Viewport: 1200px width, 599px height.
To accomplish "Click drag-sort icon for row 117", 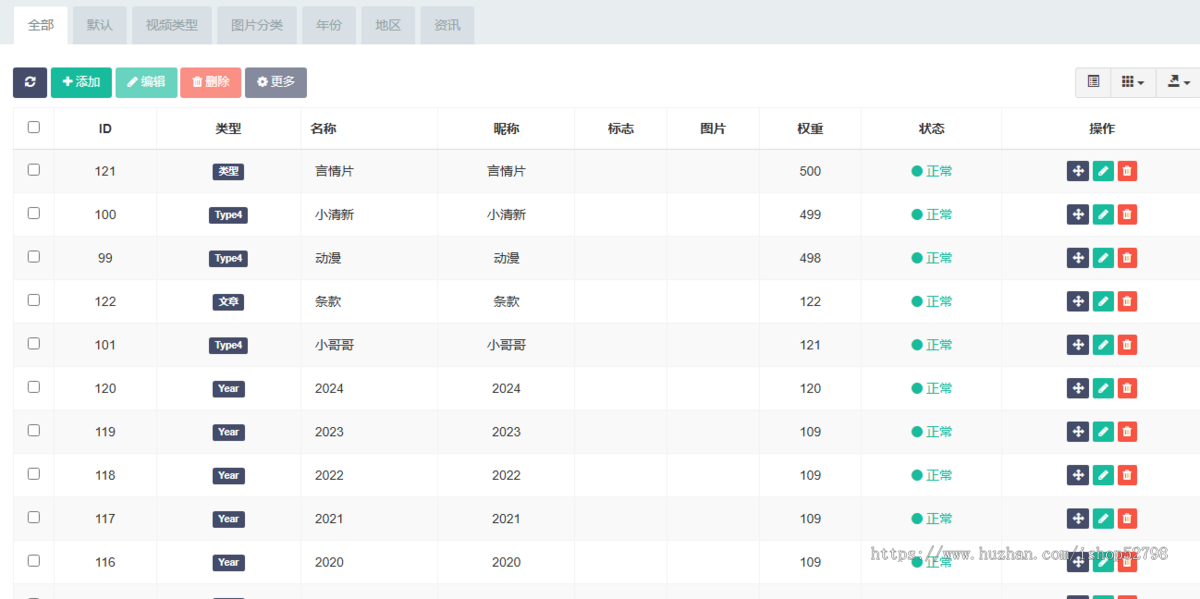I will 1078,518.
